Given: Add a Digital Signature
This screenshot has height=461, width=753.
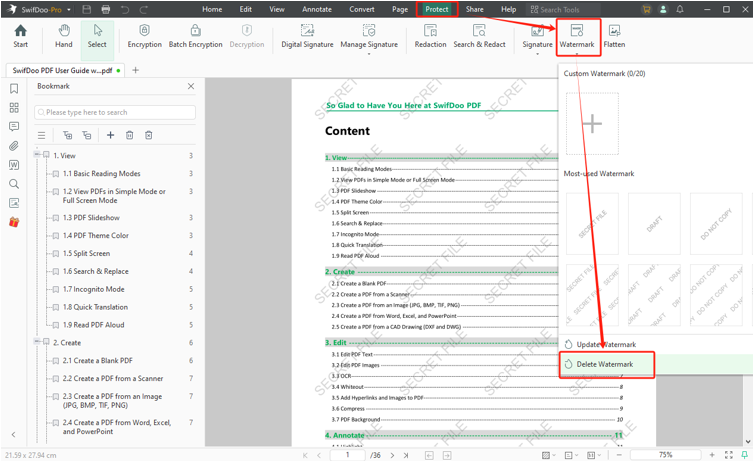Looking at the screenshot, I should 307,36.
